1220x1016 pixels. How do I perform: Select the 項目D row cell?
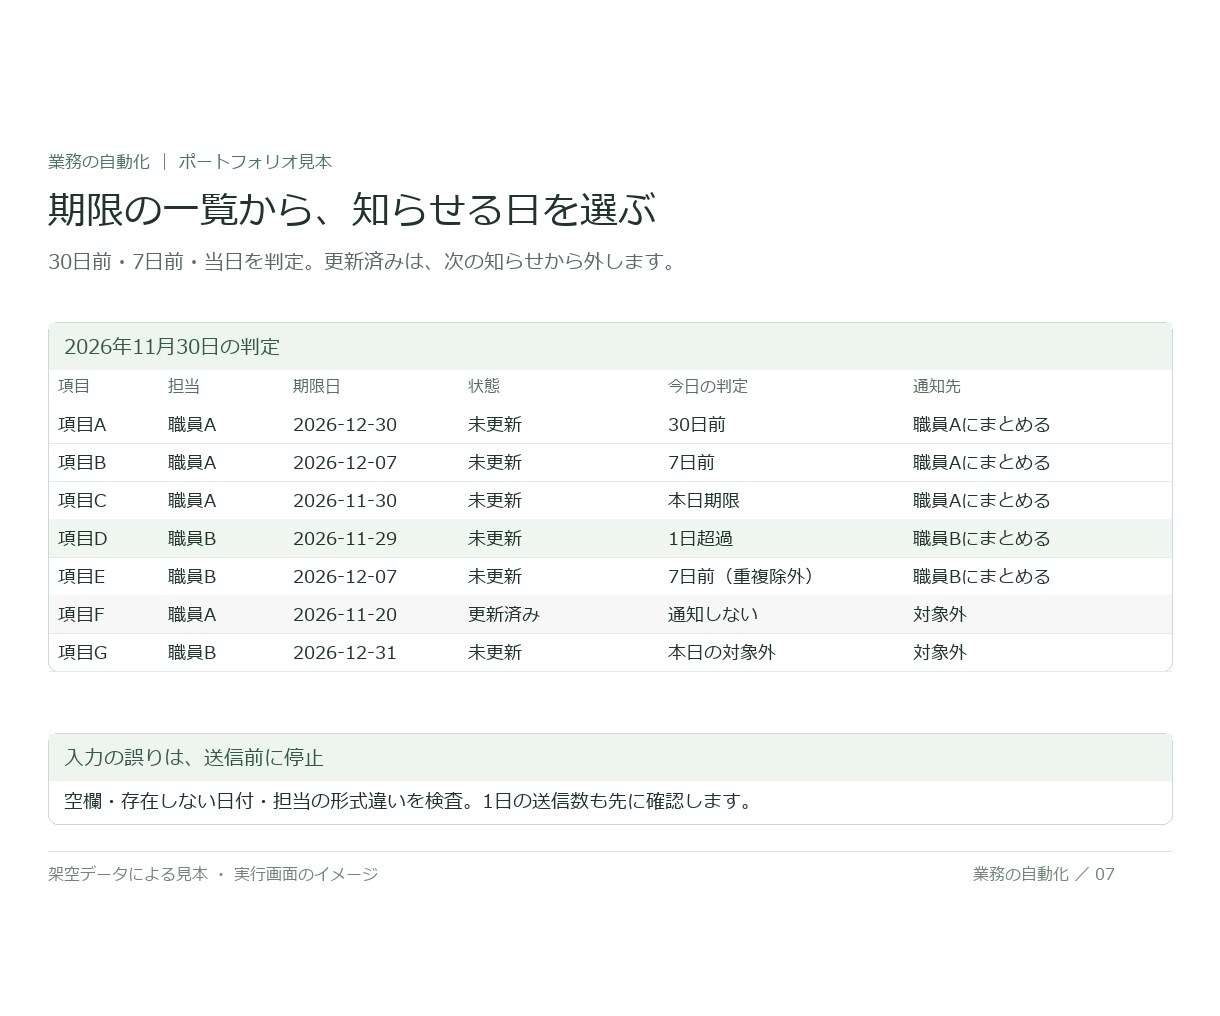tap(83, 539)
